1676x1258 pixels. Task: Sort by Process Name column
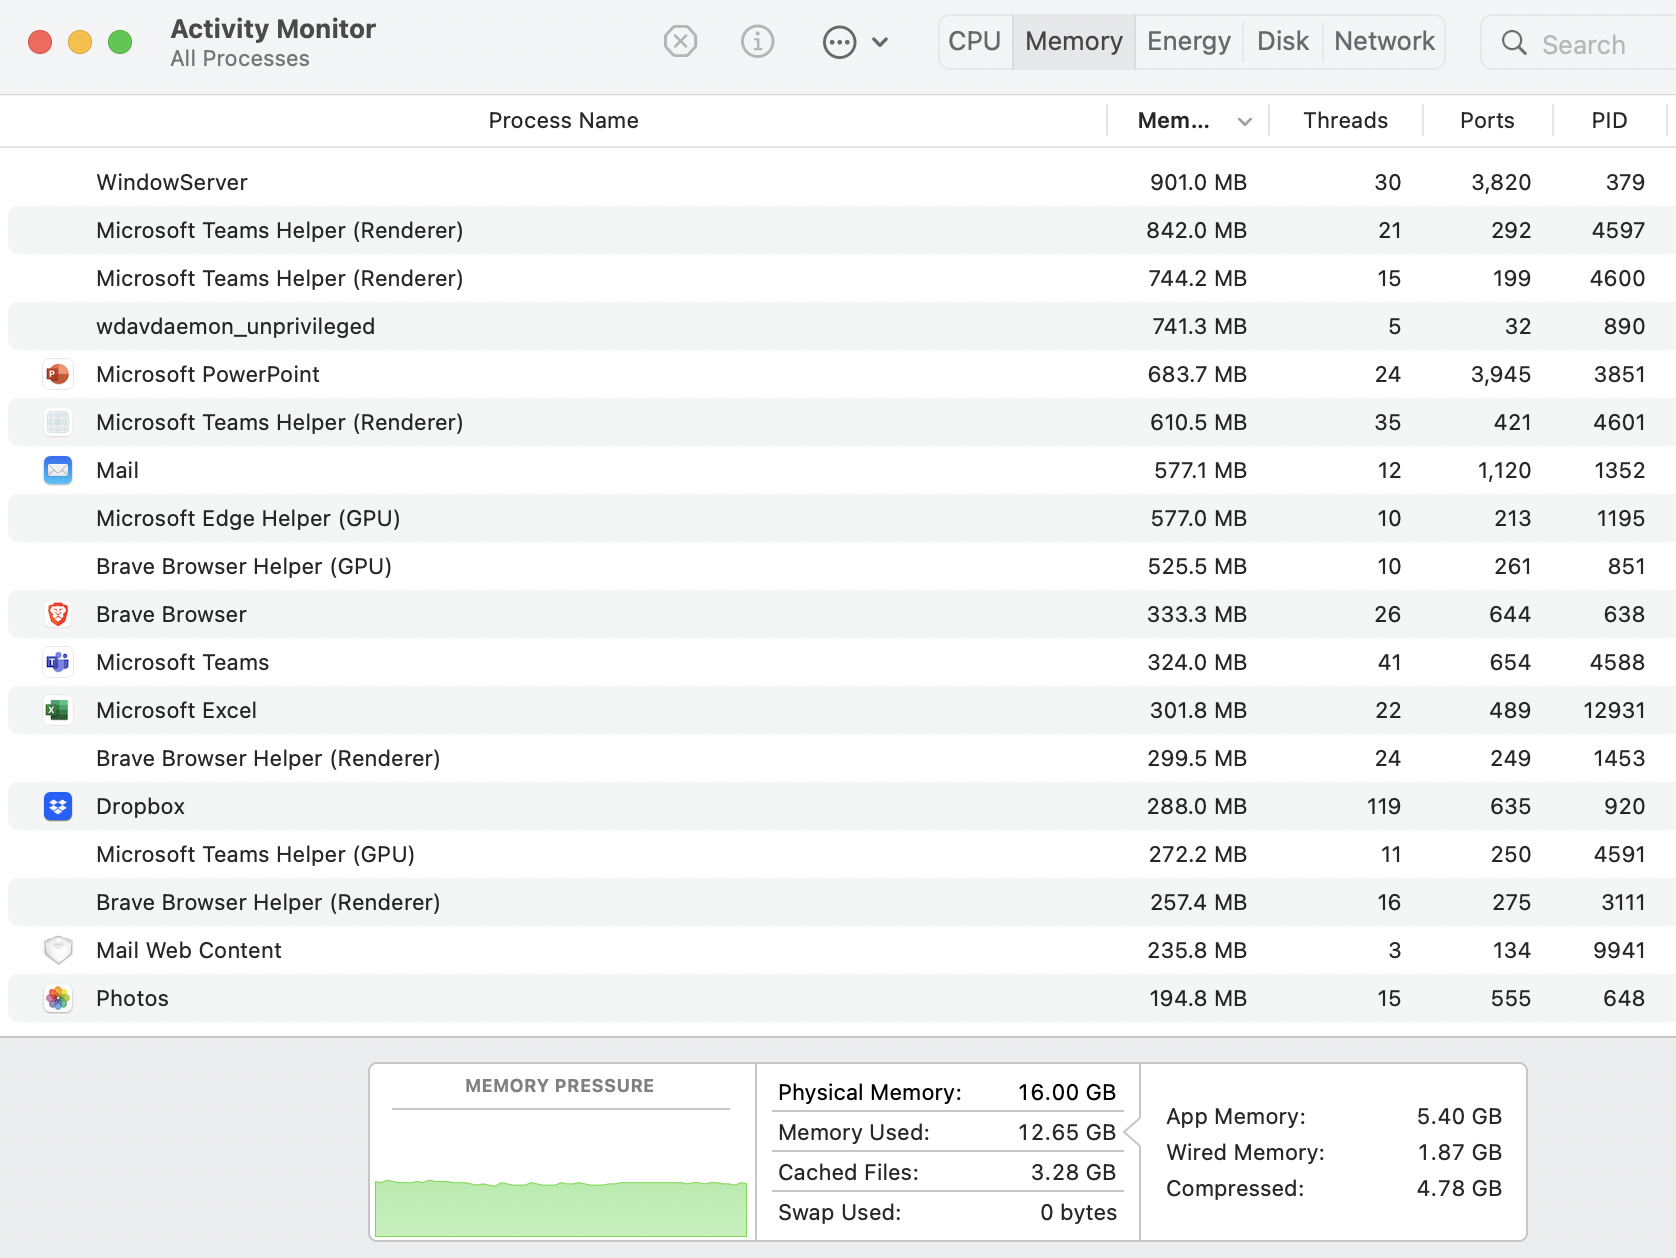(563, 121)
